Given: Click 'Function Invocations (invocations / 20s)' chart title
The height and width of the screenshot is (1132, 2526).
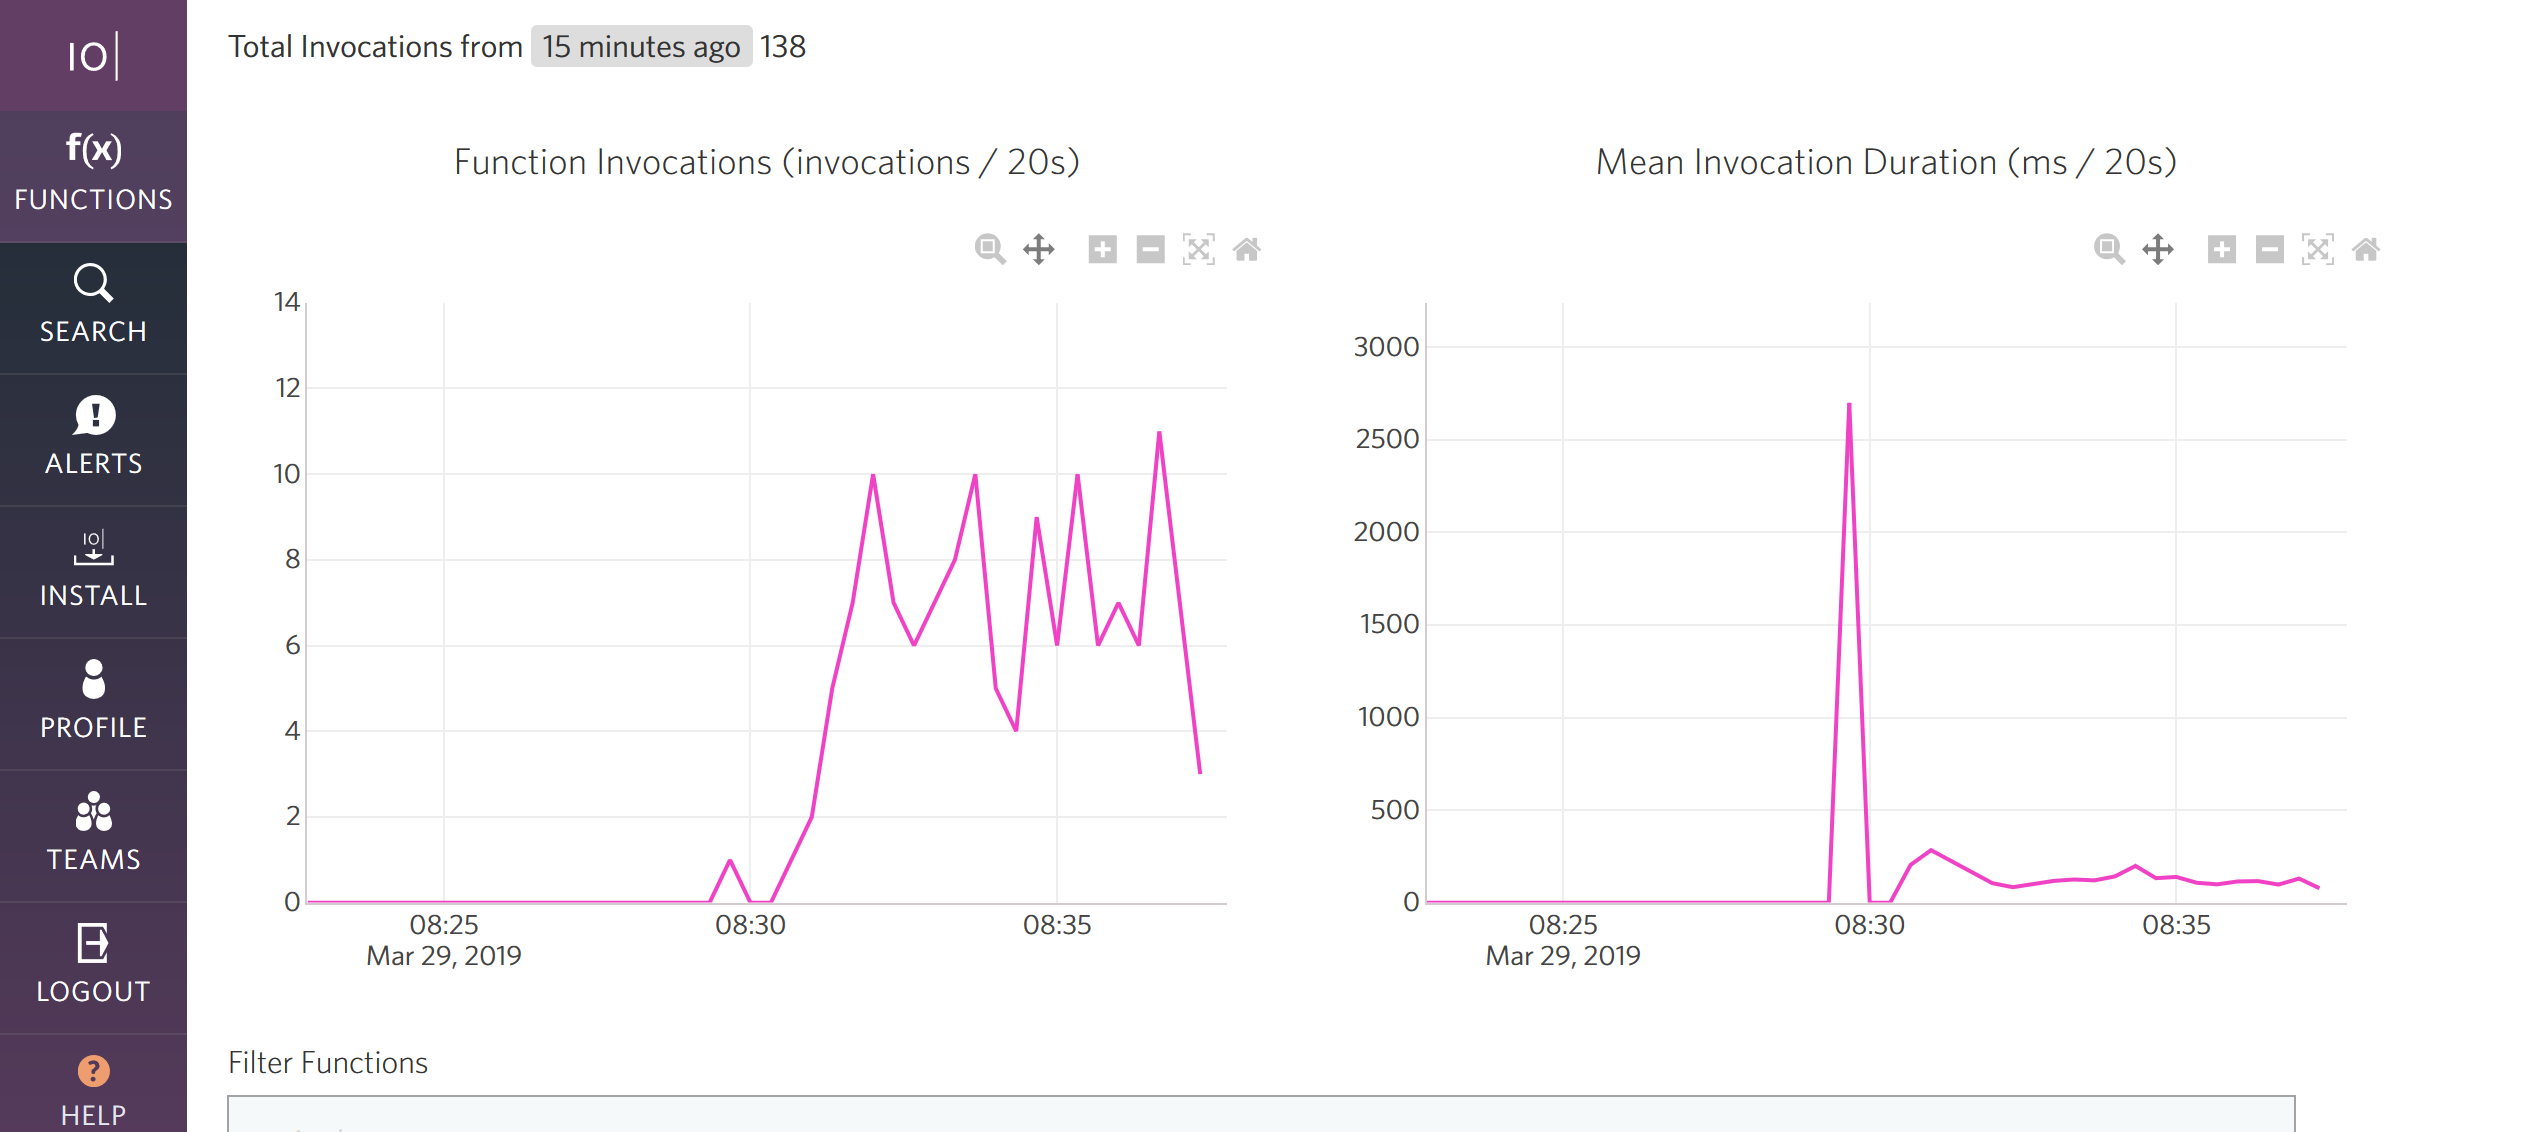Looking at the screenshot, I should (767, 162).
